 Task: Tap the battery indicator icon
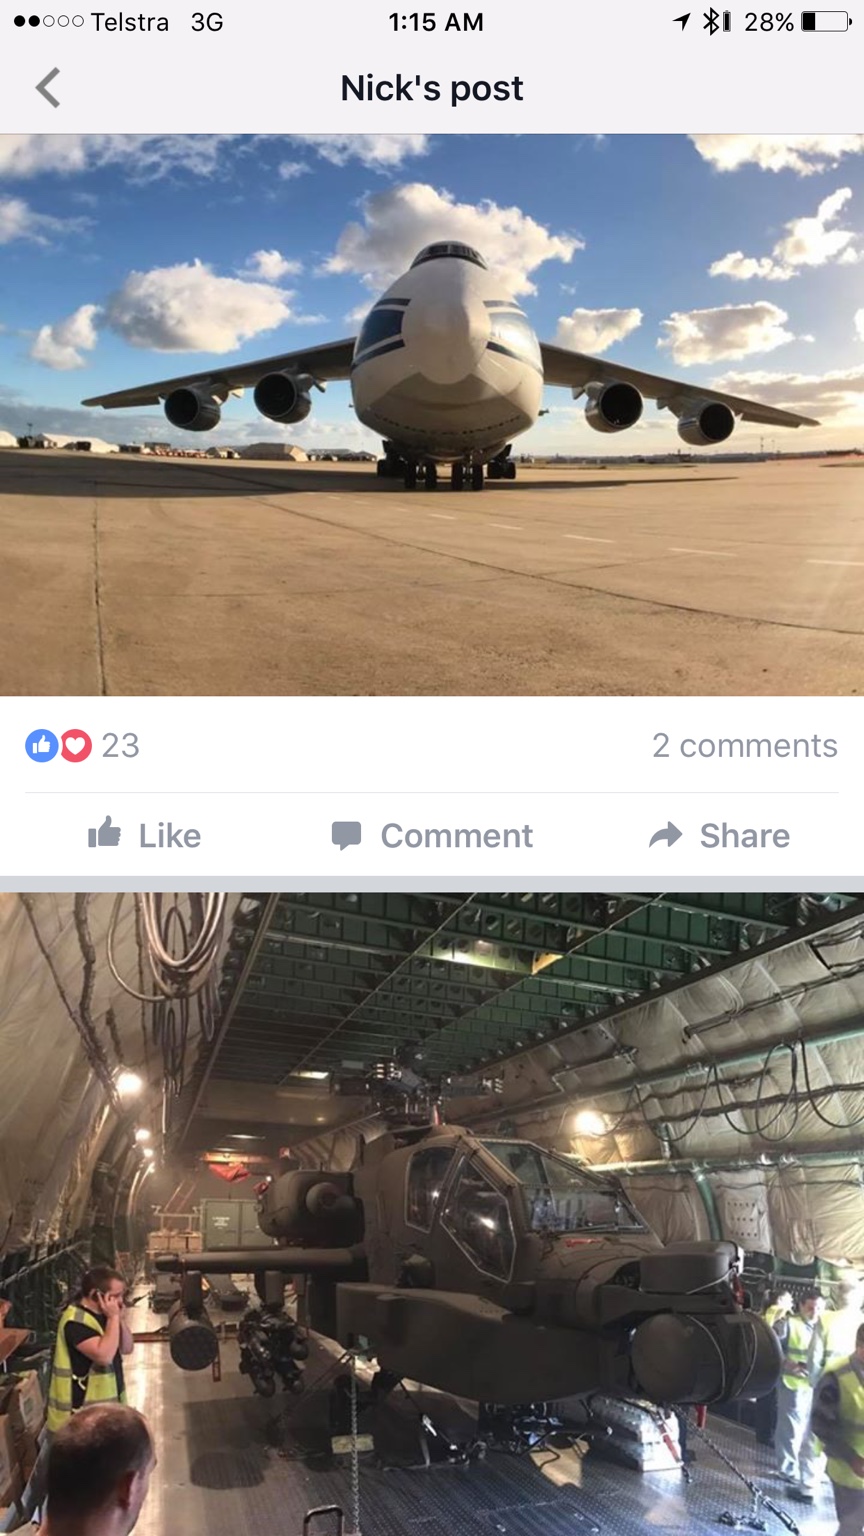[826, 22]
